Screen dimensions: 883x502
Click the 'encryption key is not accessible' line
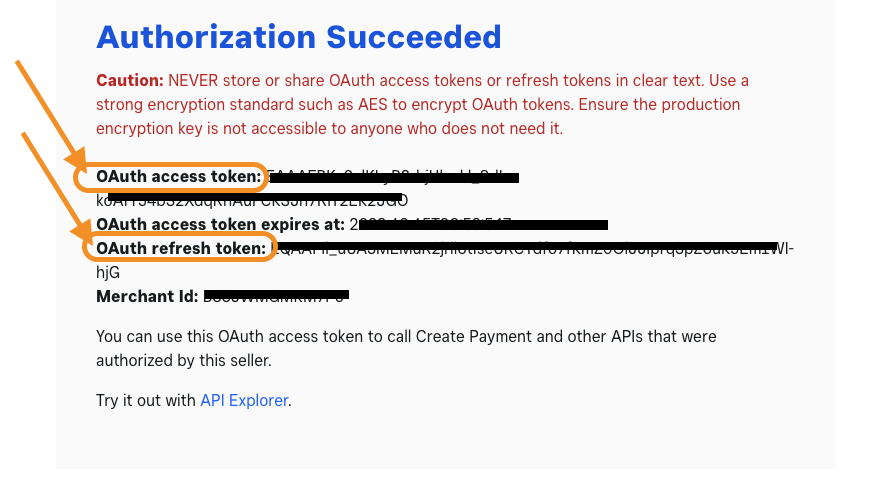click(329, 128)
